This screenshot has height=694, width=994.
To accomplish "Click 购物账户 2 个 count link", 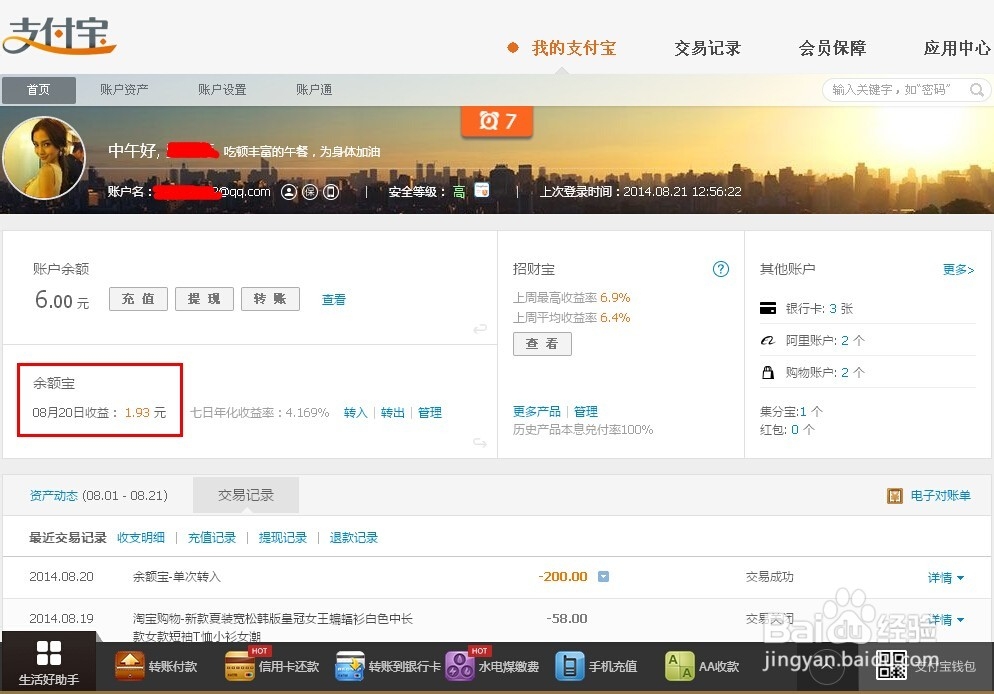I will 845,372.
